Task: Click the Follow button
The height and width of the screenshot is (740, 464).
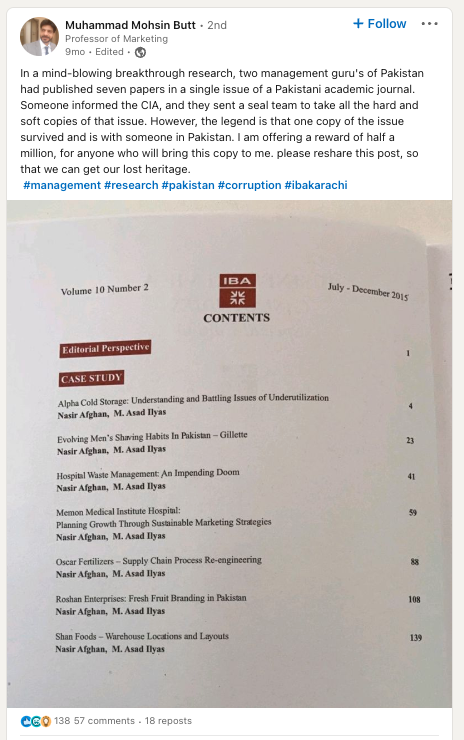Action: [x=380, y=24]
